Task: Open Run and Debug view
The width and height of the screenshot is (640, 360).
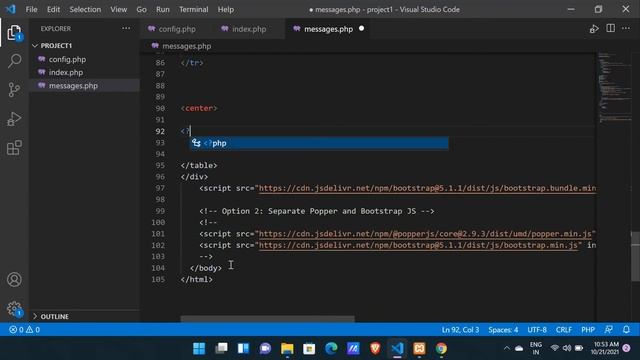Action: coord(14,119)
